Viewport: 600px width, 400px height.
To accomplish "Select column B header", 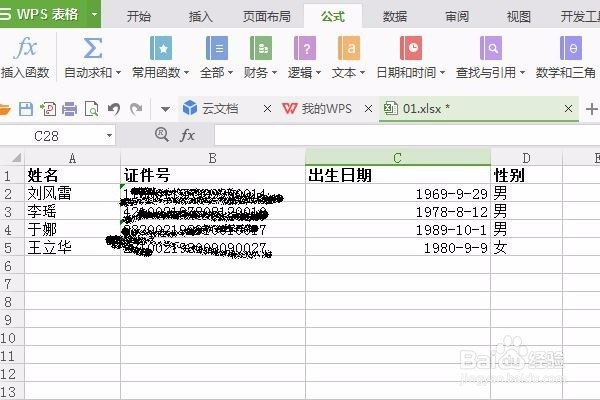I will coord(213,158).
